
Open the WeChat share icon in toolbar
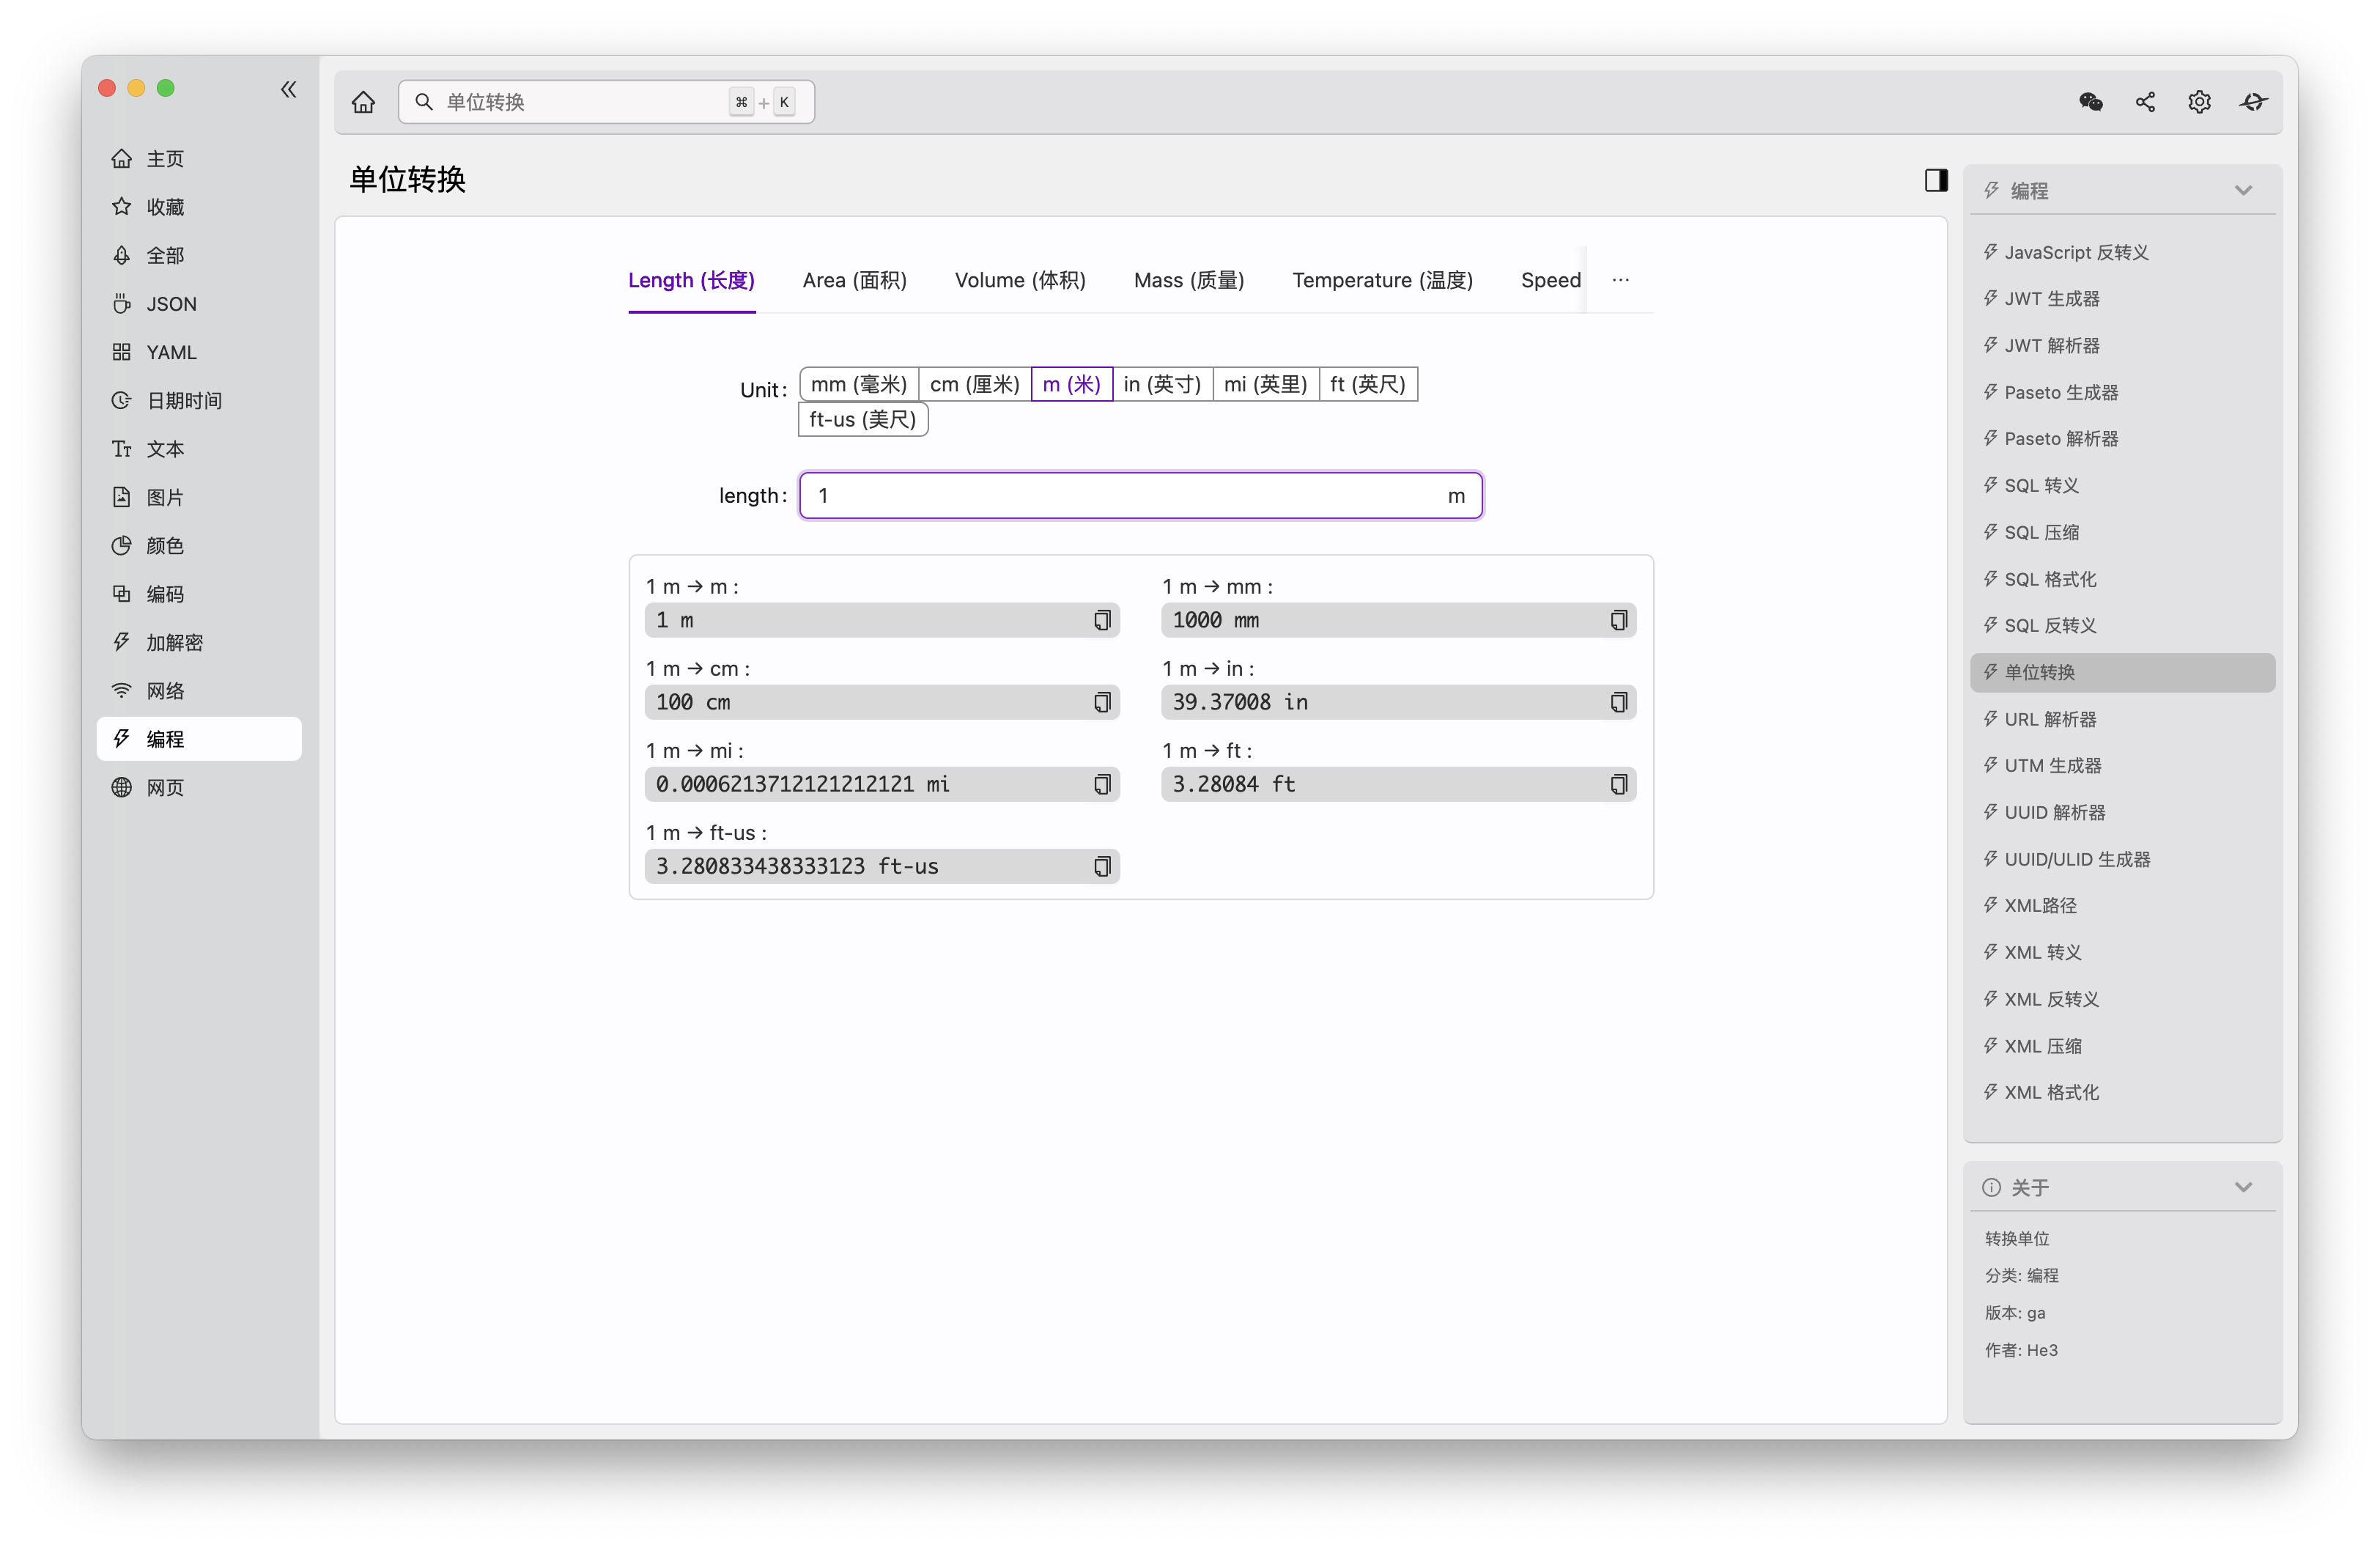tap(2090, 101)
